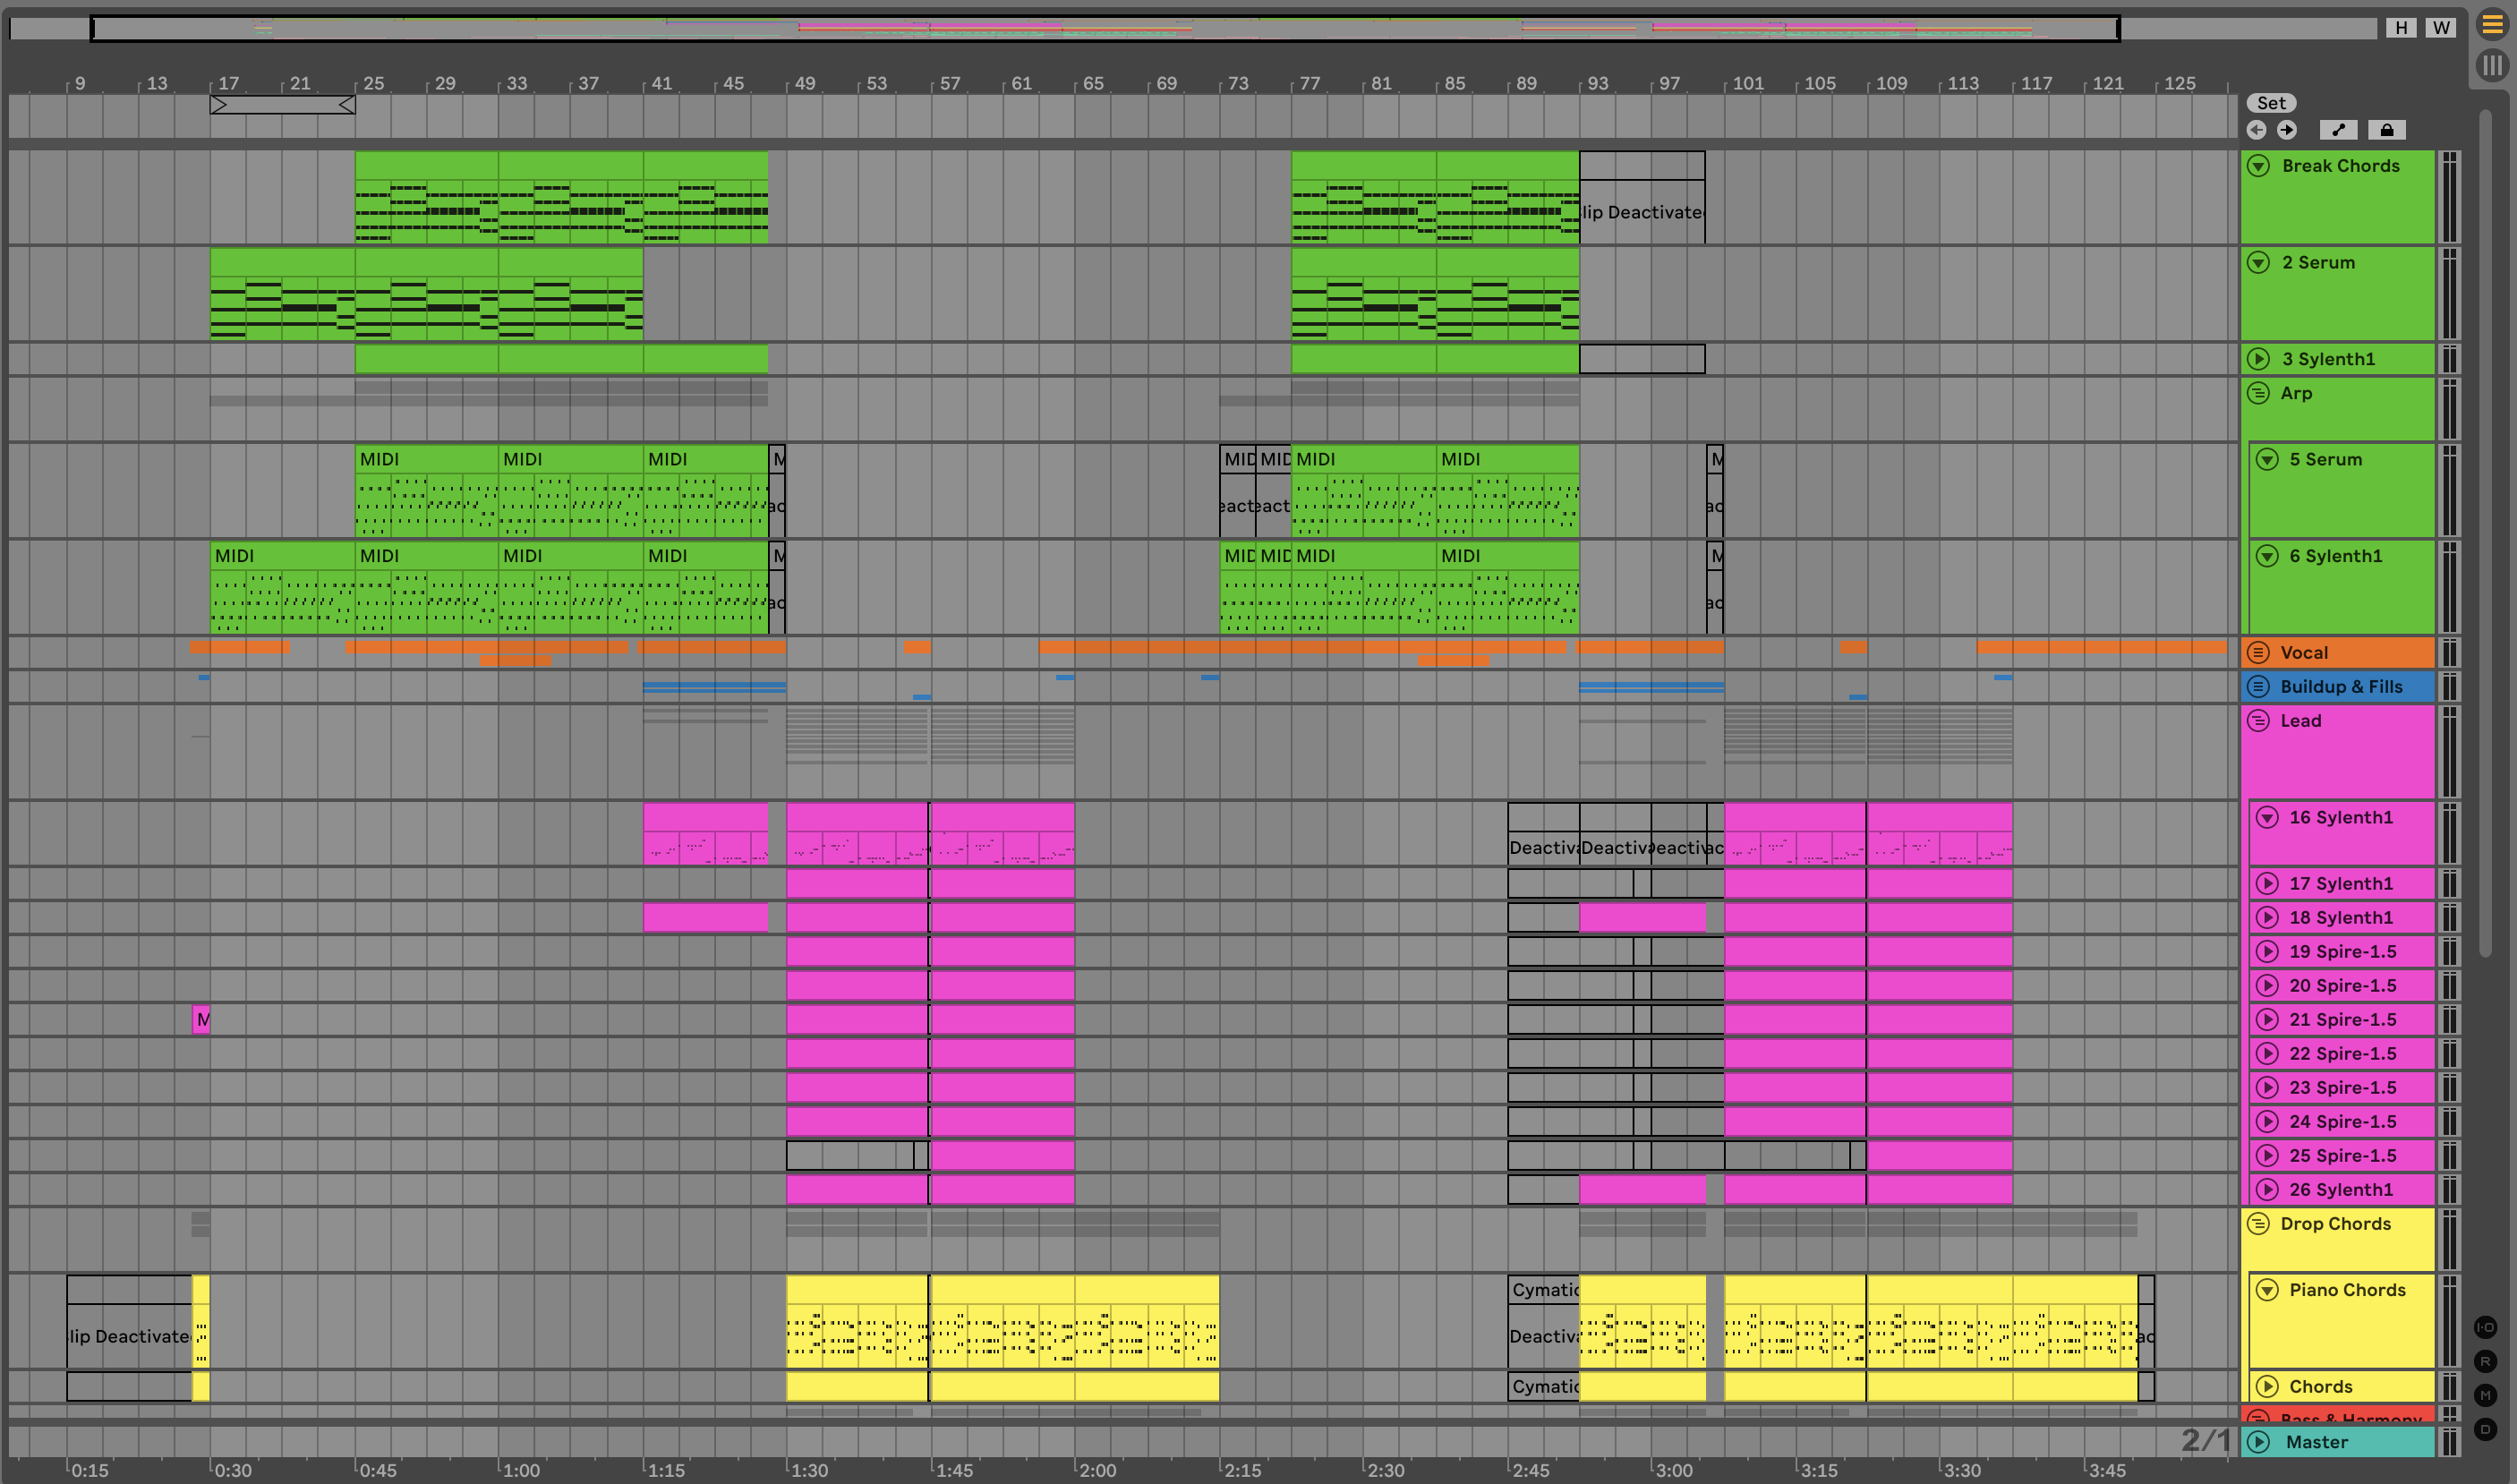
Task: Switch to Arrangement view with the horizontal-lines icon
Action: 2491,25
